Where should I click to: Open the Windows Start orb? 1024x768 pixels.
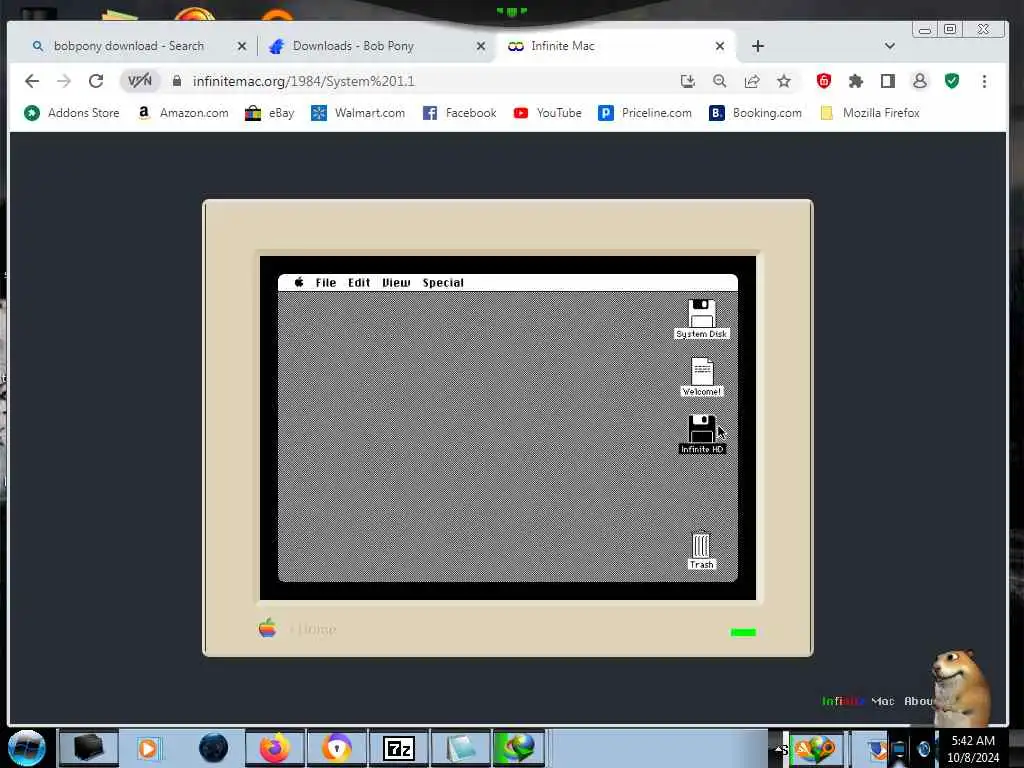tap(27, 748)
